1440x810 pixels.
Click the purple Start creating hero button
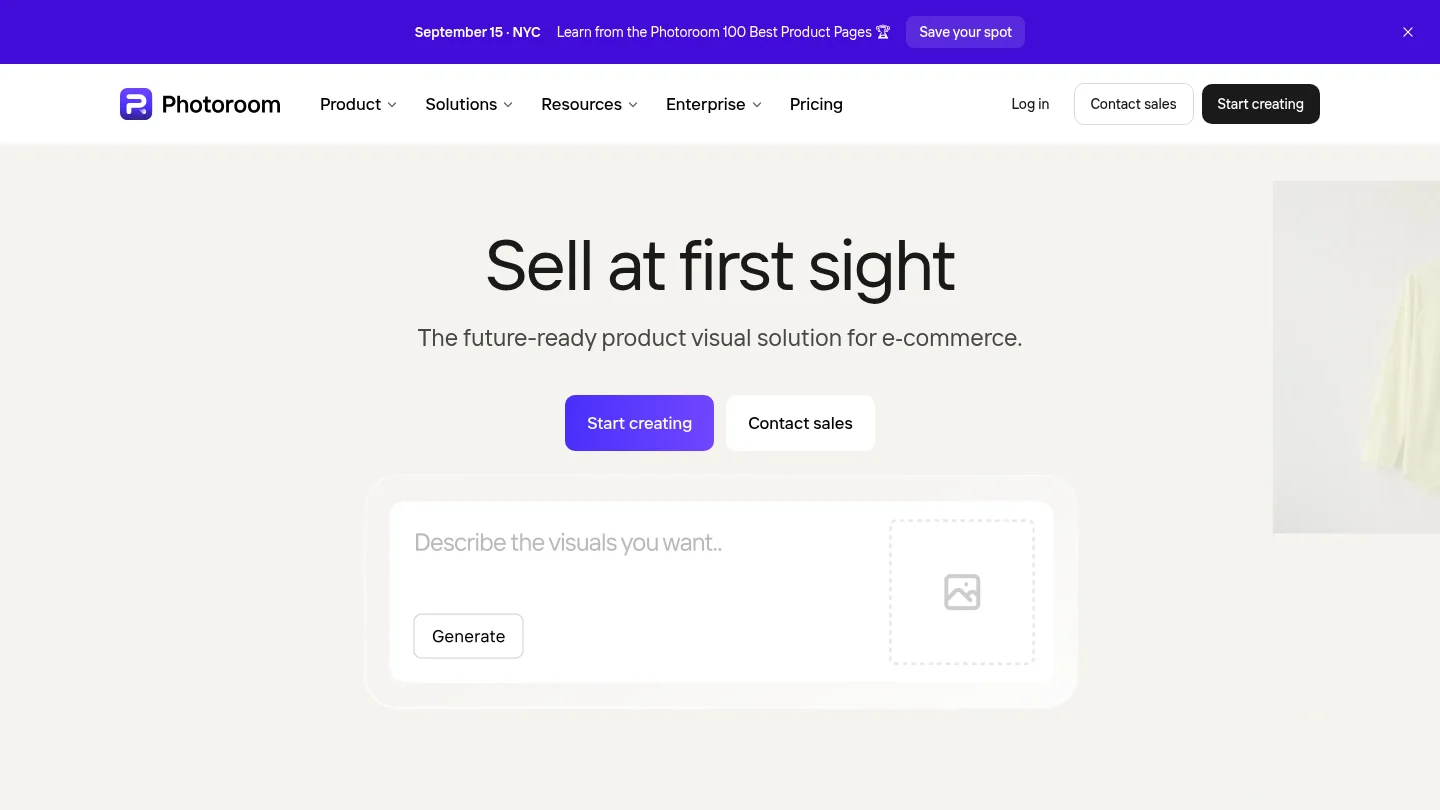pyautogui.click(x=639, y=423)
